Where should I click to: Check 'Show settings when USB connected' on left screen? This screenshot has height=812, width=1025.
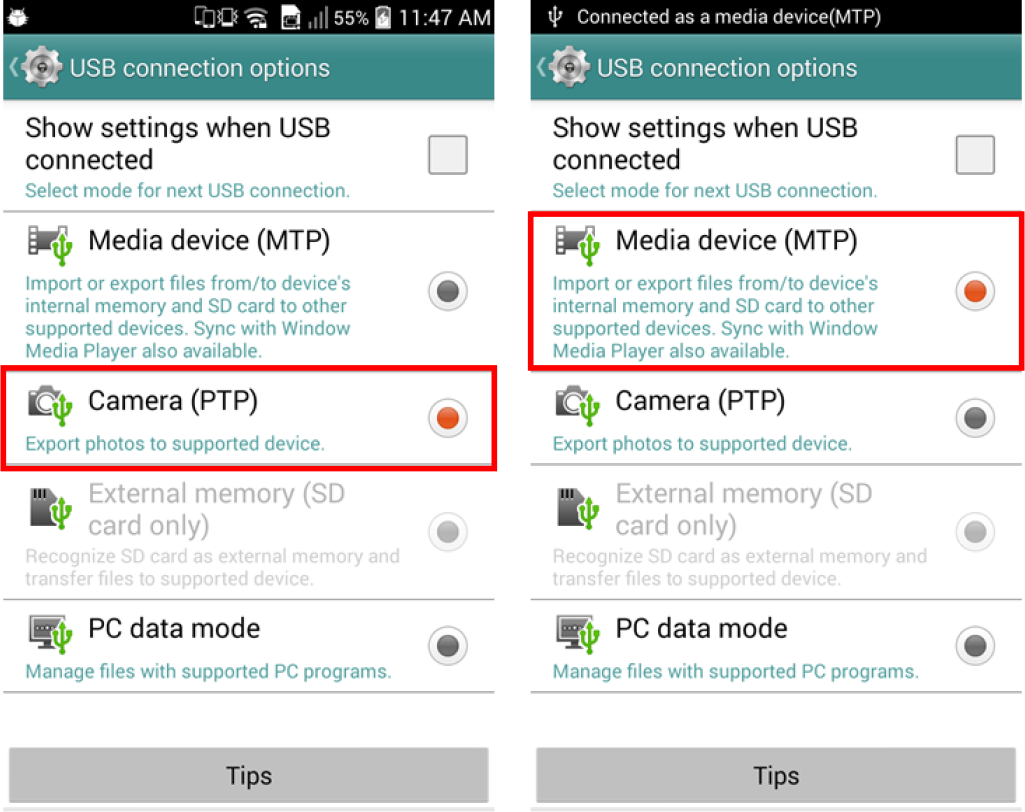tap(448, 155)
